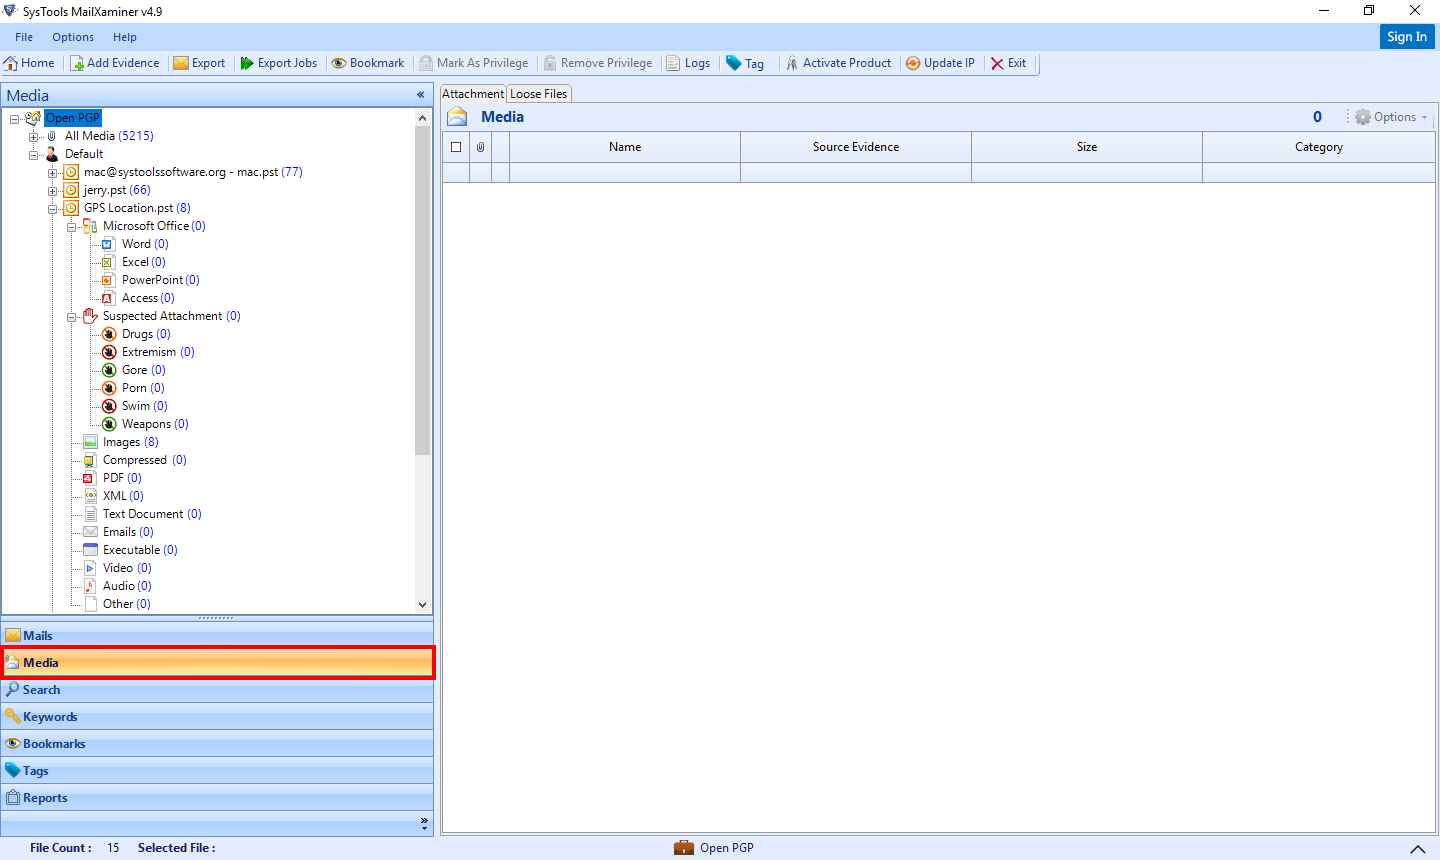Select the Porn suspected category
The width and height of the screenshot is (1440, 860).
click(143, 388)
